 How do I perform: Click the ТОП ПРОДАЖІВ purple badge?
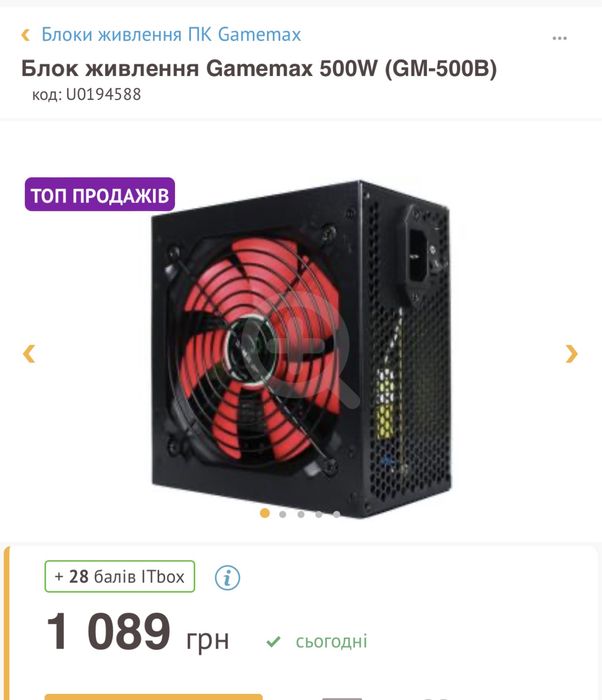pos(100,195)
